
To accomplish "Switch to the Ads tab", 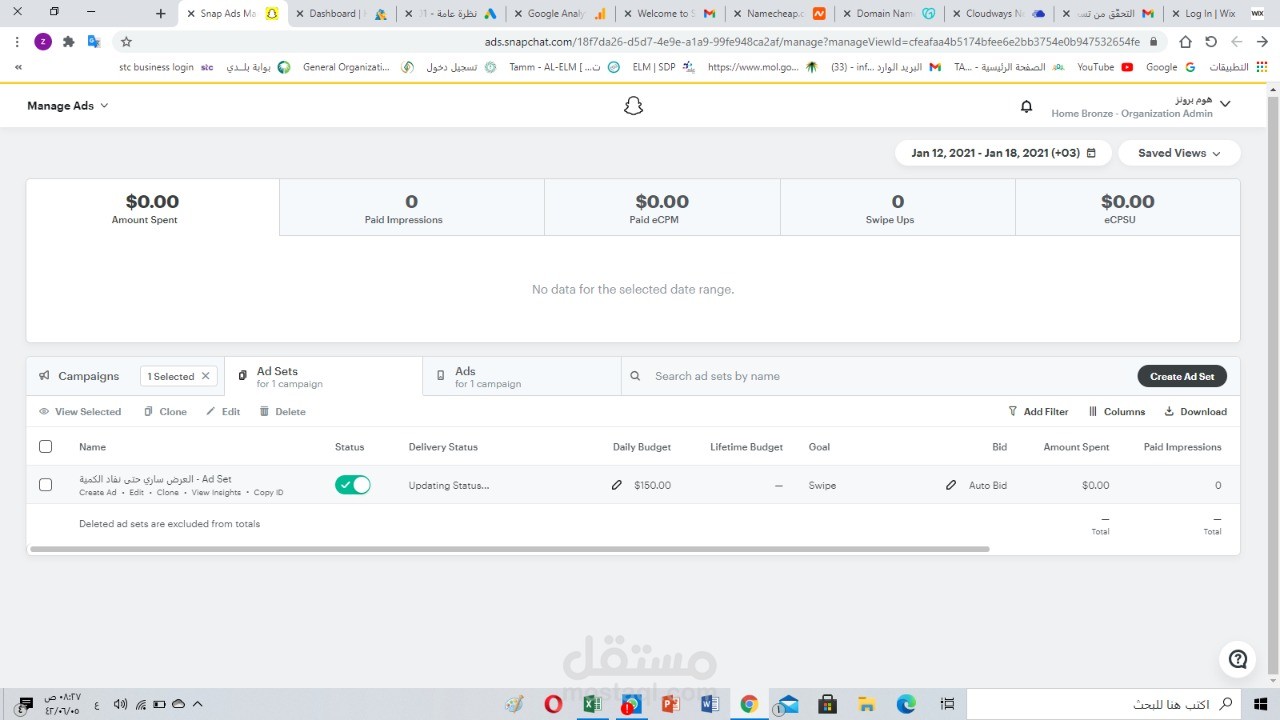I will [x=521, y=377].
